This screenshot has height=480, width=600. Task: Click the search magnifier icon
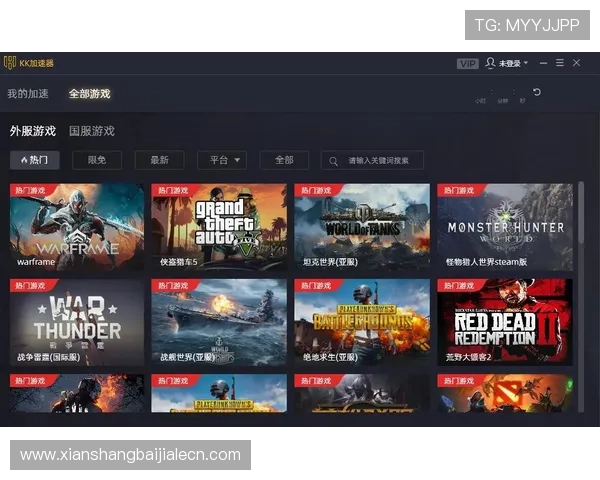[x=332, y=160]
